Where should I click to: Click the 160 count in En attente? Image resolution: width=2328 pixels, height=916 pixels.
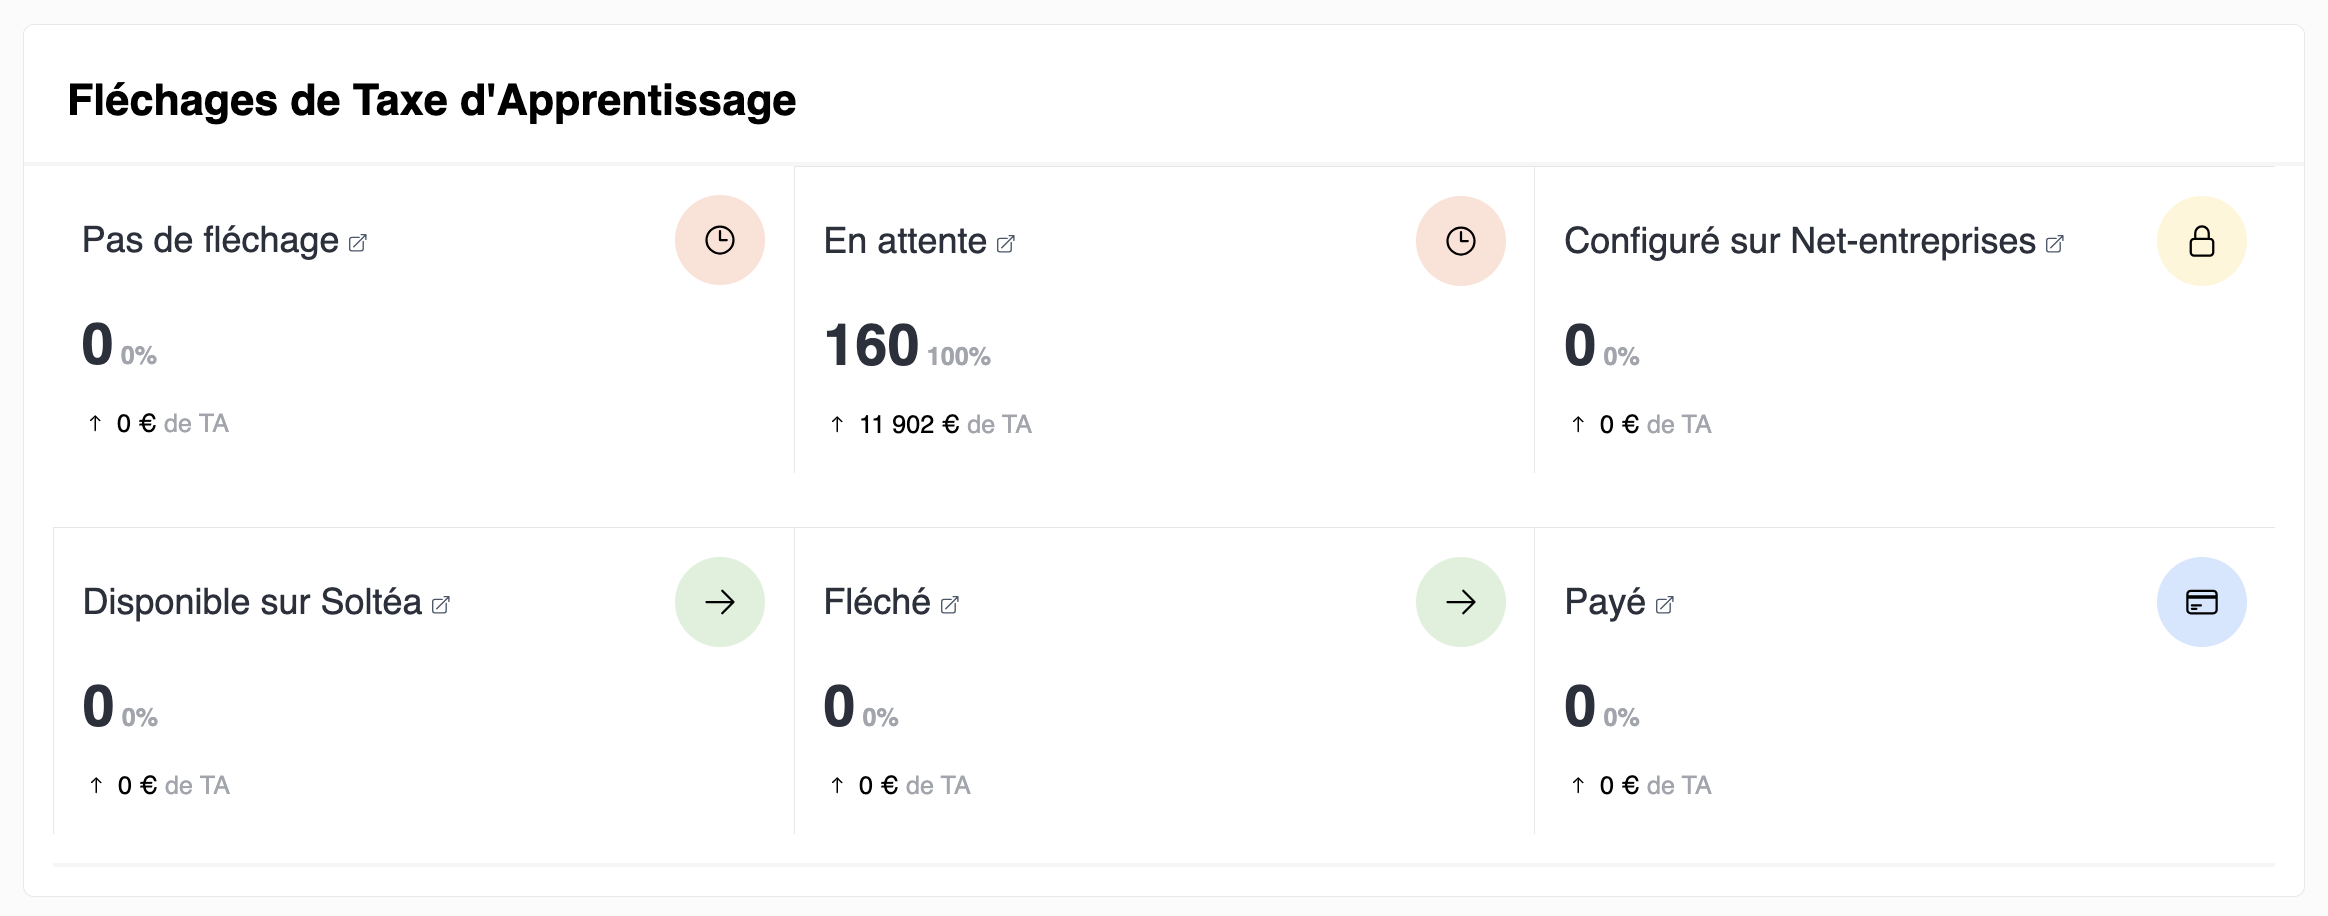pyautogui.click(x=871, y=346)
